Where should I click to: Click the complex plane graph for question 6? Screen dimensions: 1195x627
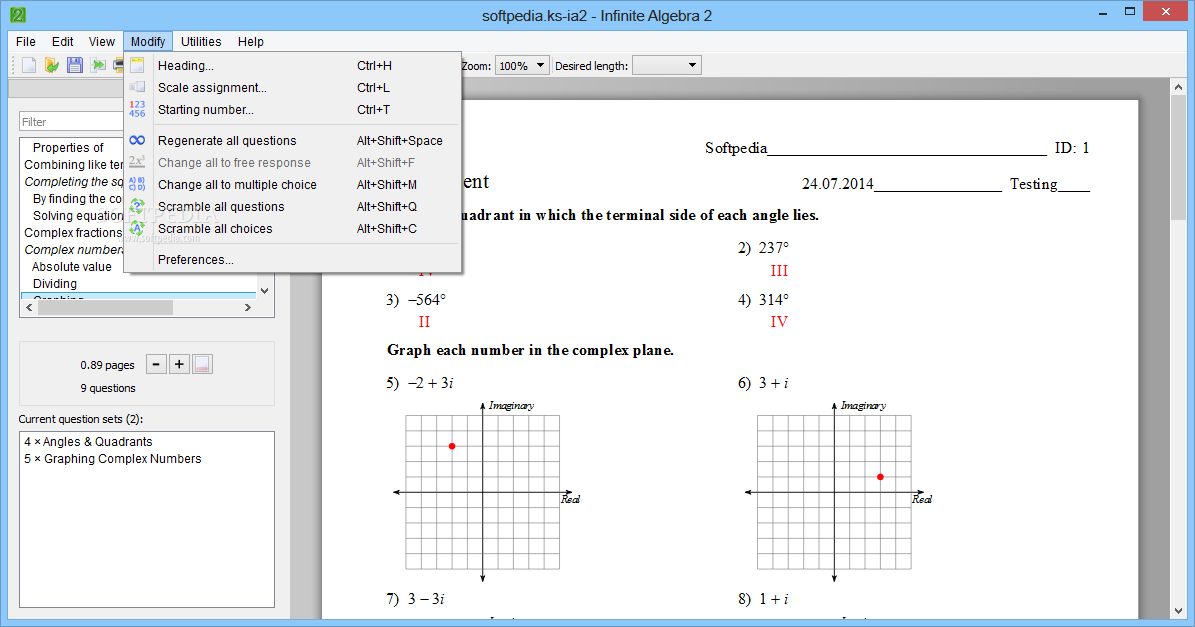click(835, 492)
